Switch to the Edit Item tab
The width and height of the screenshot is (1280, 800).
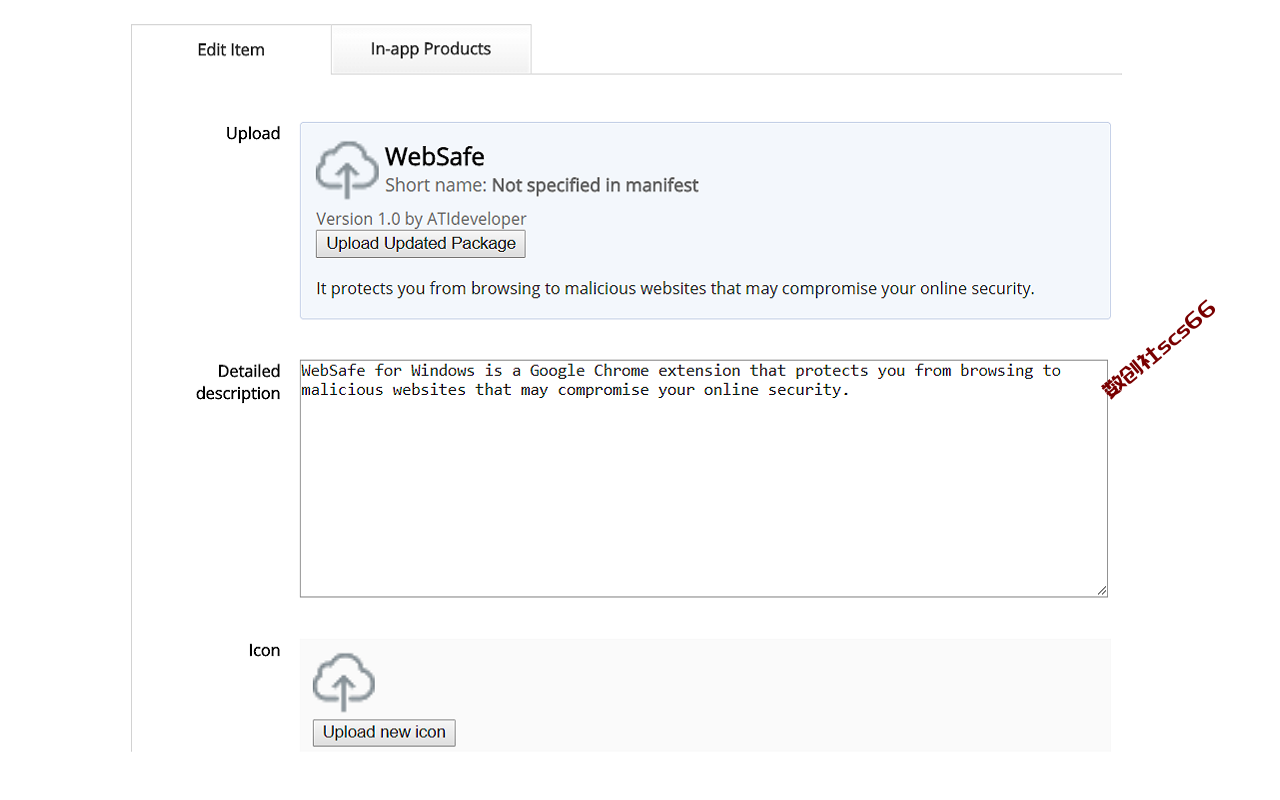[x=231, y=50]
